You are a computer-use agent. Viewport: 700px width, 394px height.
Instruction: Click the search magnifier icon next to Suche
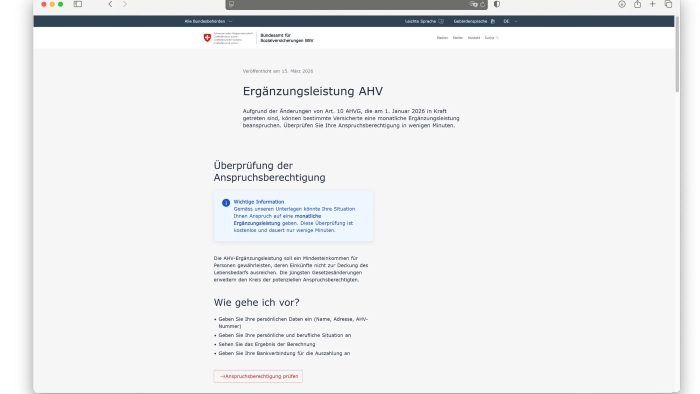pos(497,38)
